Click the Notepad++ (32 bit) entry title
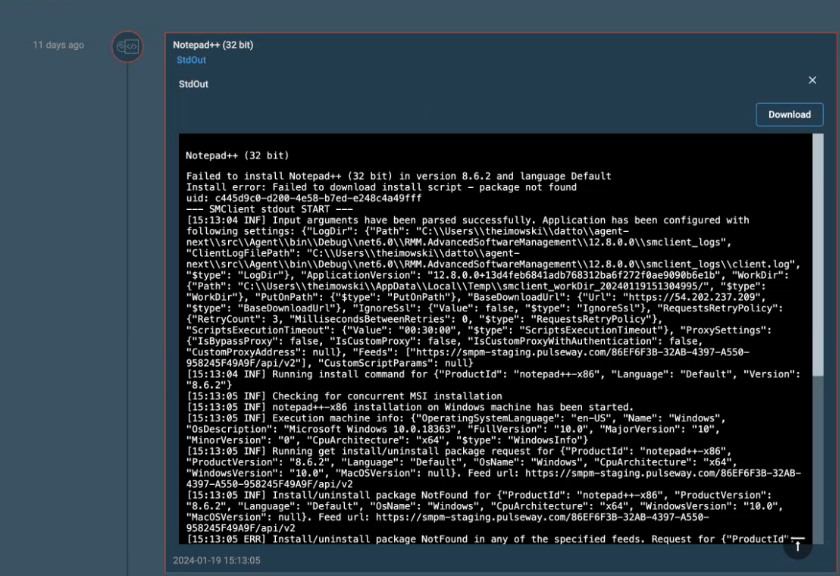Screen dimensions: 840x576 coord(212,45)
